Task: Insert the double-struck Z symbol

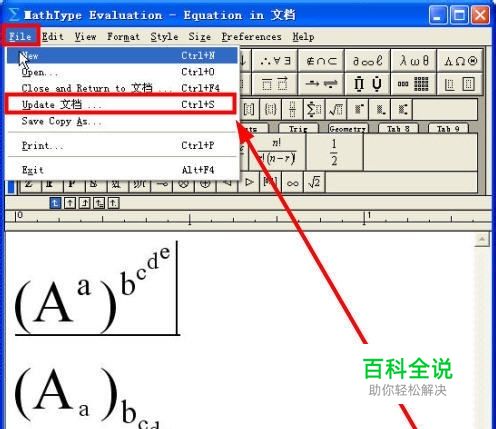Action: [x=29, y=184]
